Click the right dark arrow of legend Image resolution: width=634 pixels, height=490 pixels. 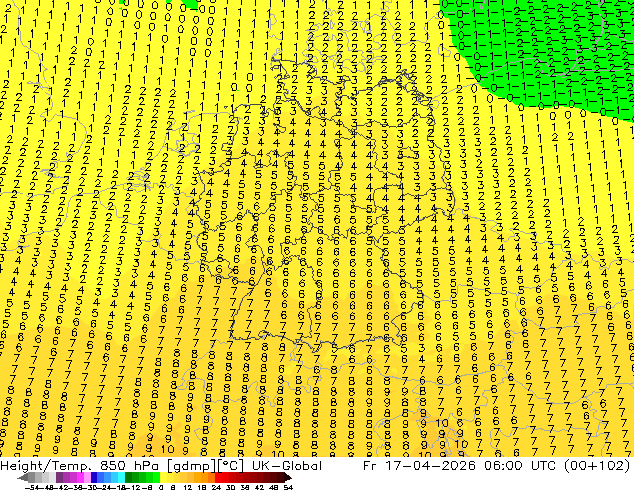[x=288, y=477]
